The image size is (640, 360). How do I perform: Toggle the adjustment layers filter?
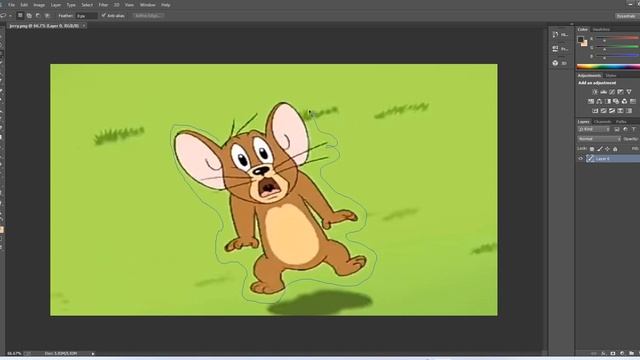(625, 129)
